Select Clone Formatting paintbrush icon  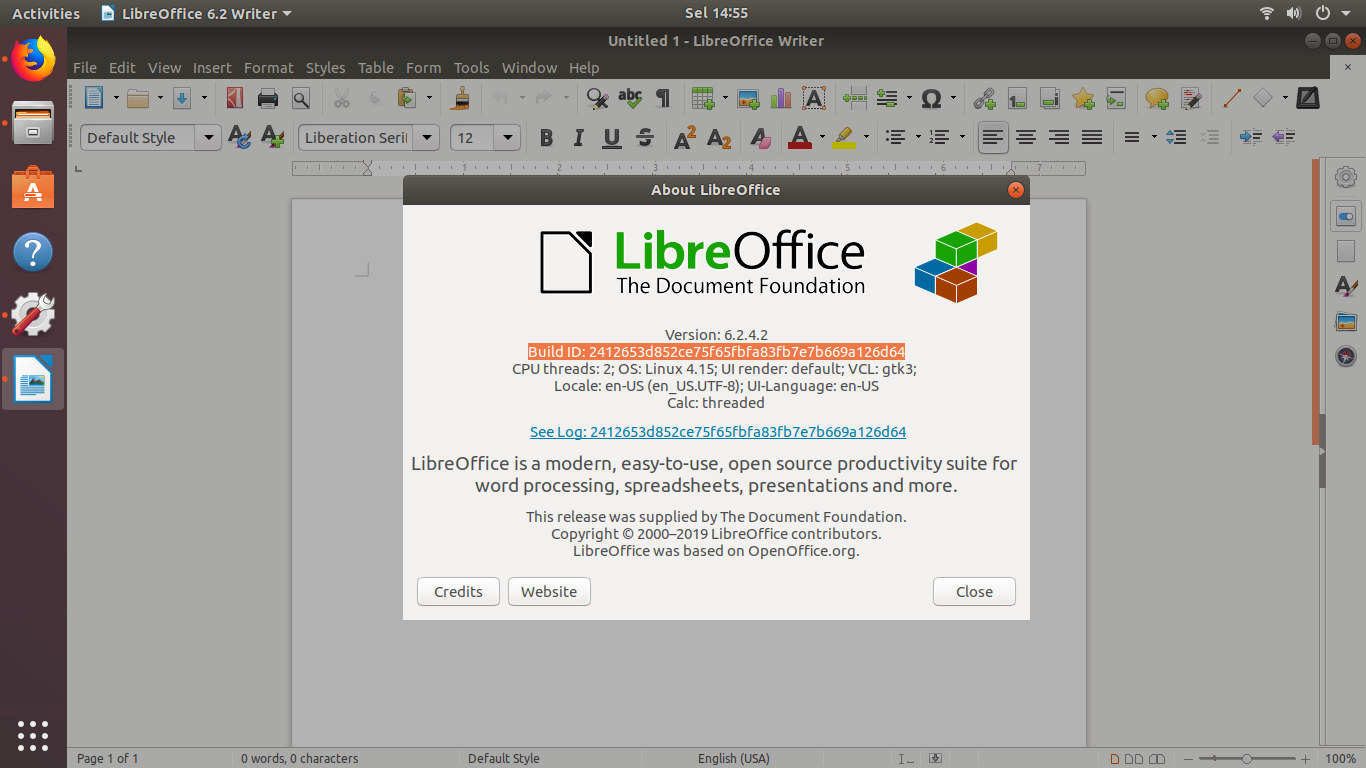click(461, 98)
